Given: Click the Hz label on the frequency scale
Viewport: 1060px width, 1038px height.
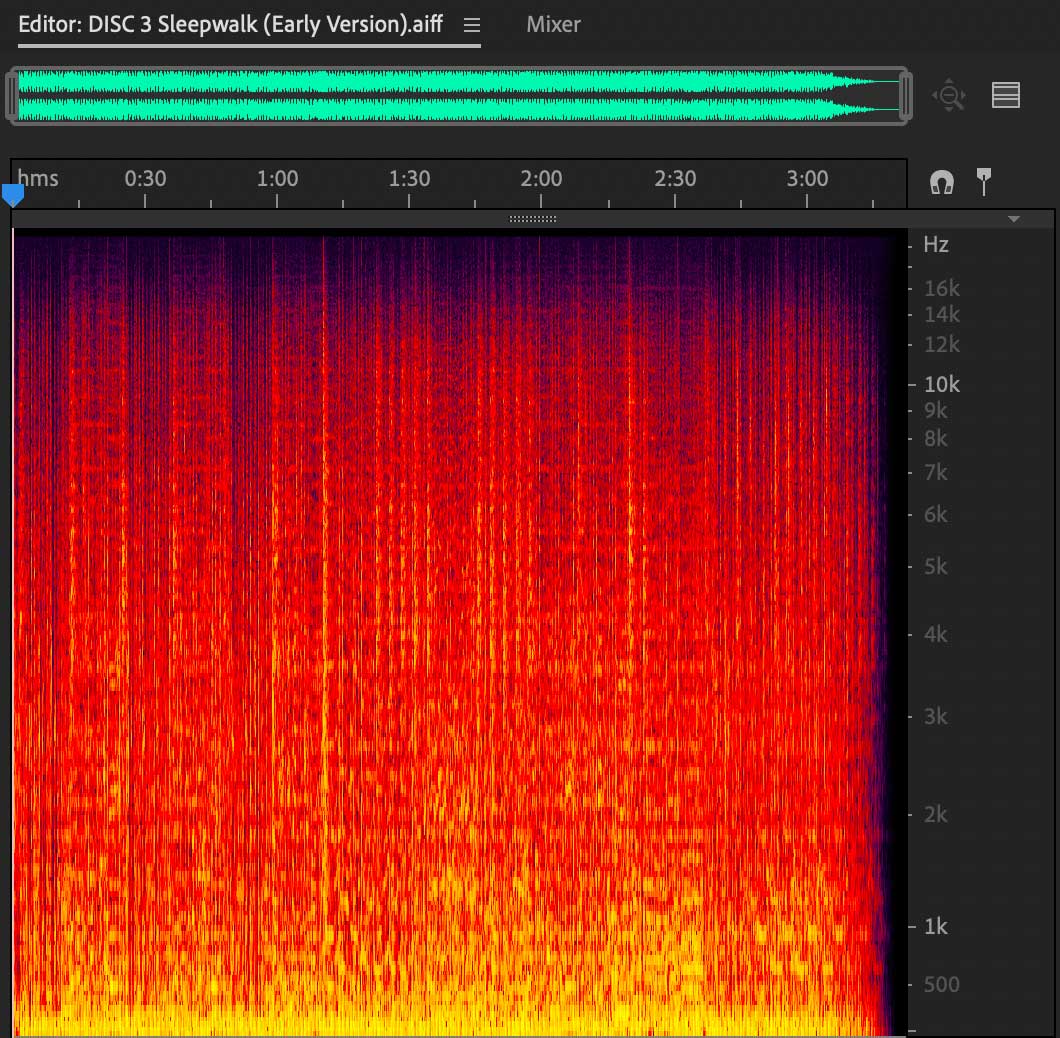Looking at the screenshot, I should (x=935, y=245).
